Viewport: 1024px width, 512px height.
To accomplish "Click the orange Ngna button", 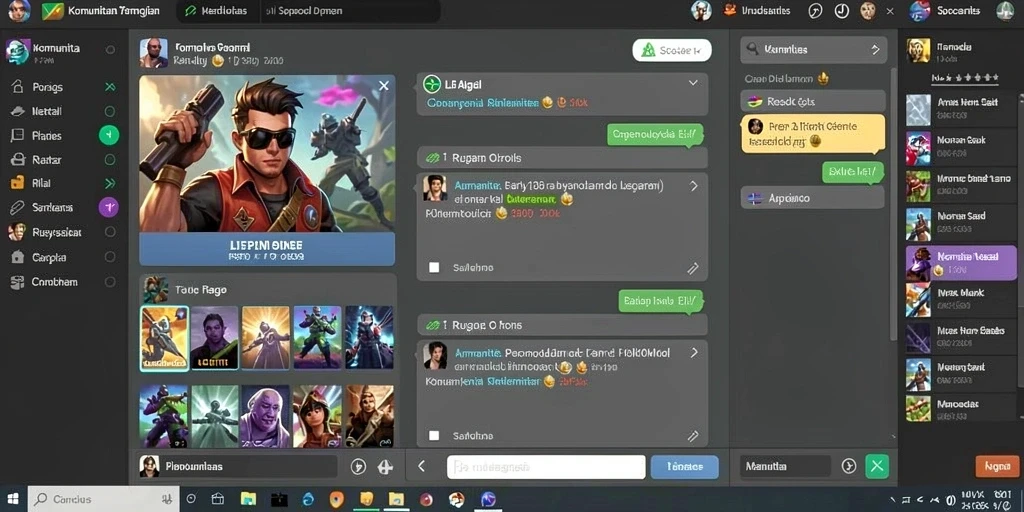I will (x=997, y=466).
